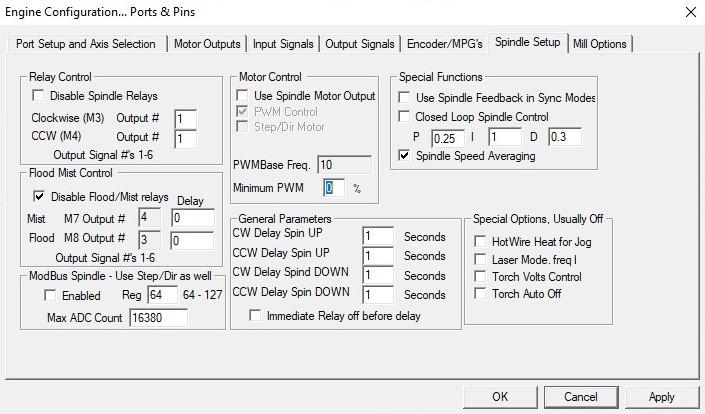Toggle HotWire Heat for Jog

pyautogui.click(x=479, y=242)
